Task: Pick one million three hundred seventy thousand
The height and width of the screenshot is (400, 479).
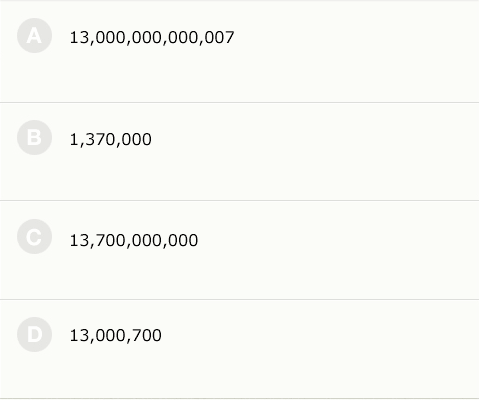Action: click(239, 152)
